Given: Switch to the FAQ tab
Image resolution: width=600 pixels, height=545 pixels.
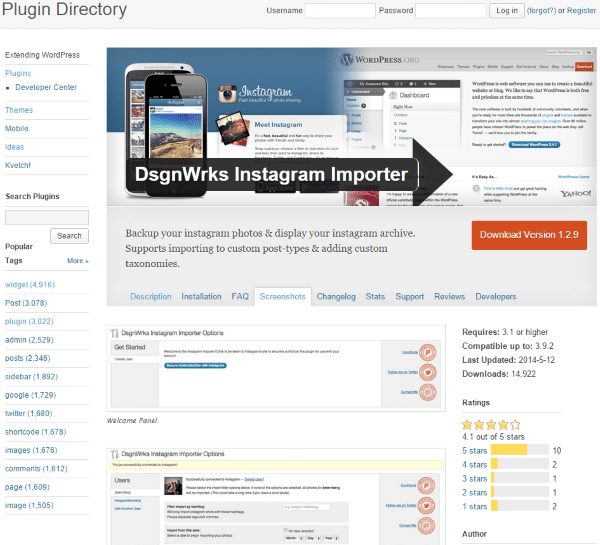Looking at the screenshot, I should click(x=240, y=297).
